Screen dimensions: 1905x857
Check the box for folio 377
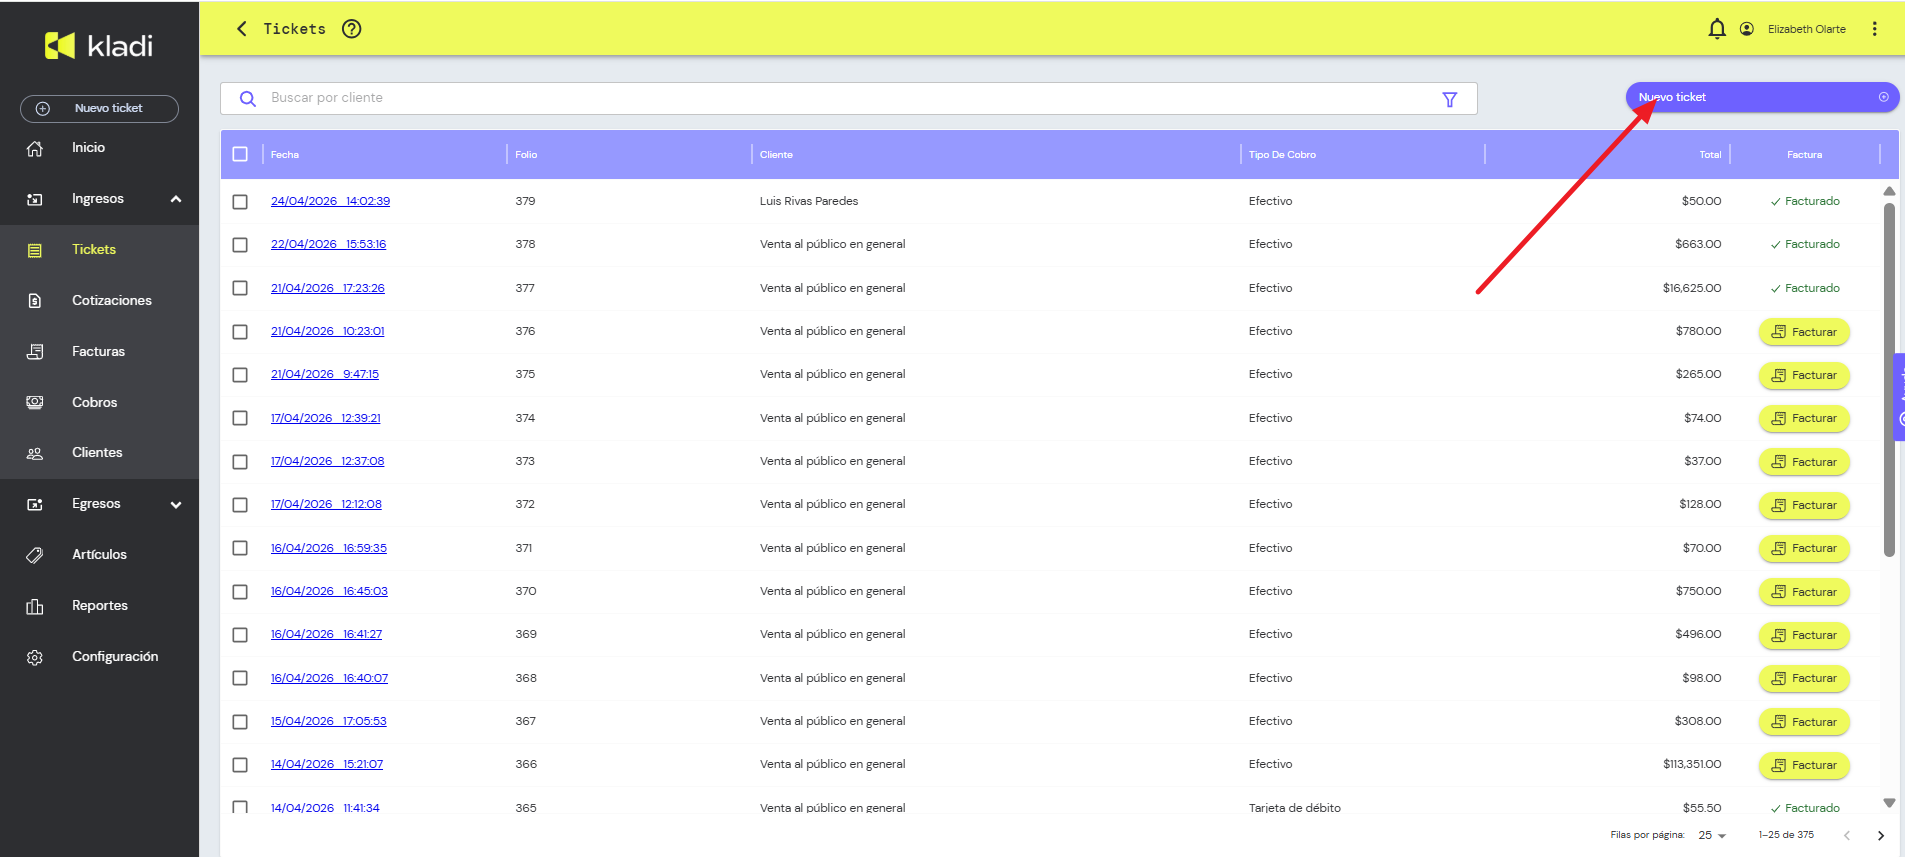[x=240, y=288]
